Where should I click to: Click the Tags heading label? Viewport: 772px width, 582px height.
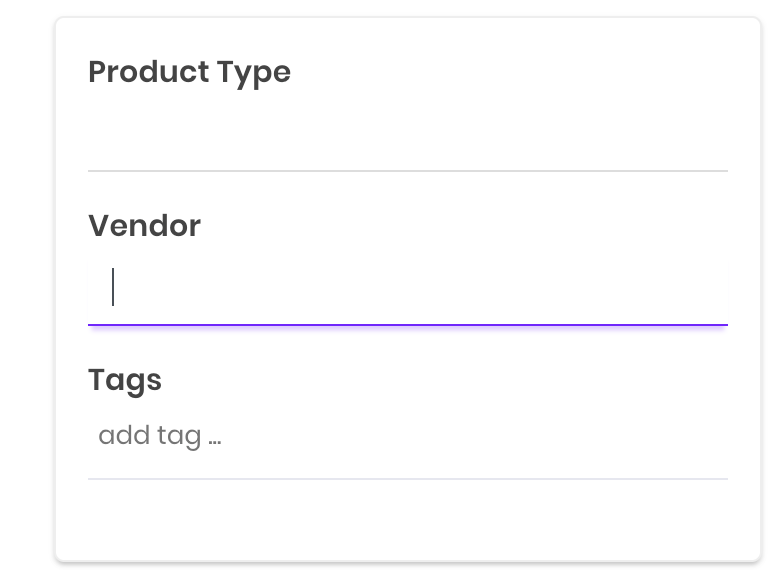pyautogui.click(x=125, y=380)
